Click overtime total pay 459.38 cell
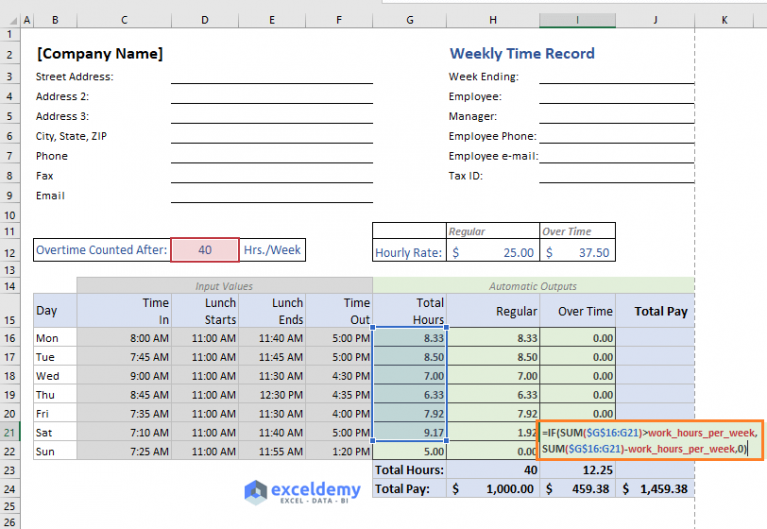This screenshot has width=767, height=529. pos(578,489)
